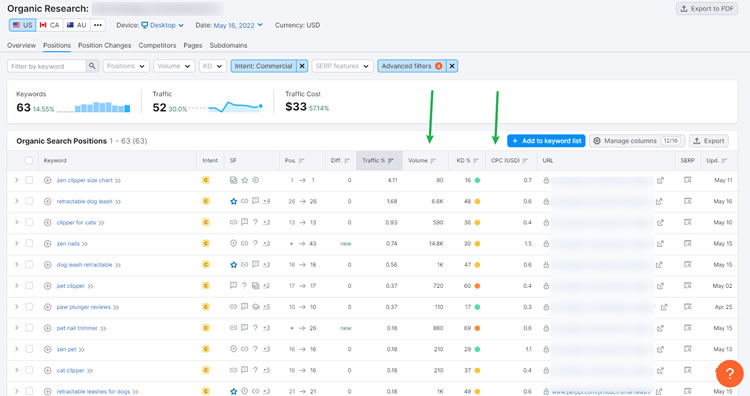Click the lock icon in 'zen pet' URL cell
This screenshot has height=396, width=750.
546,349
